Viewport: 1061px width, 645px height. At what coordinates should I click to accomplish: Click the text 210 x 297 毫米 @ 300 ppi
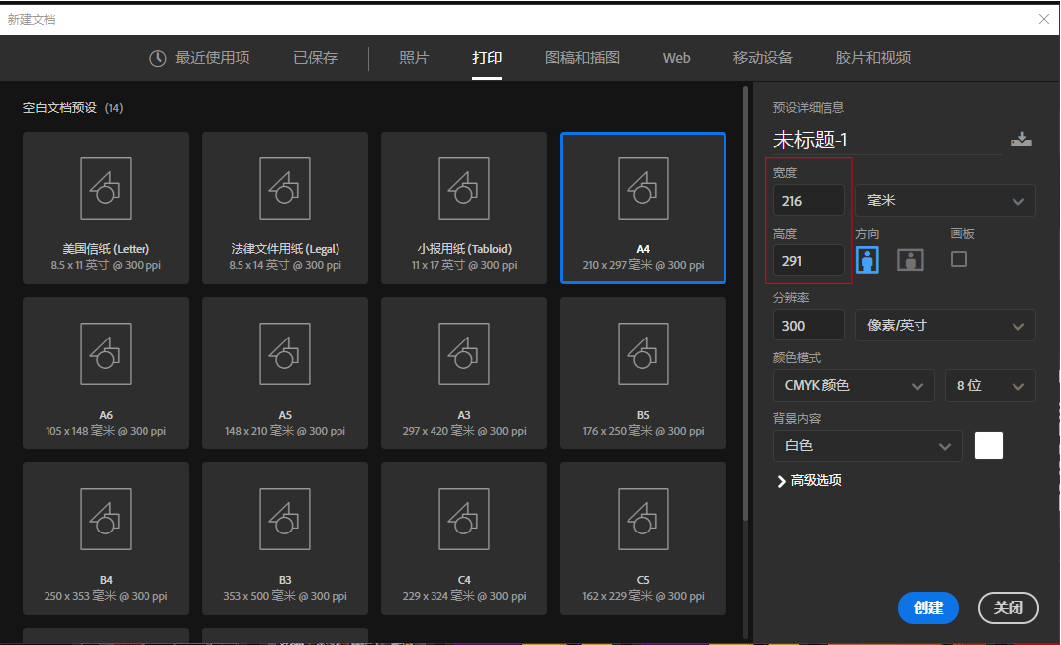[x=644, y=265]
